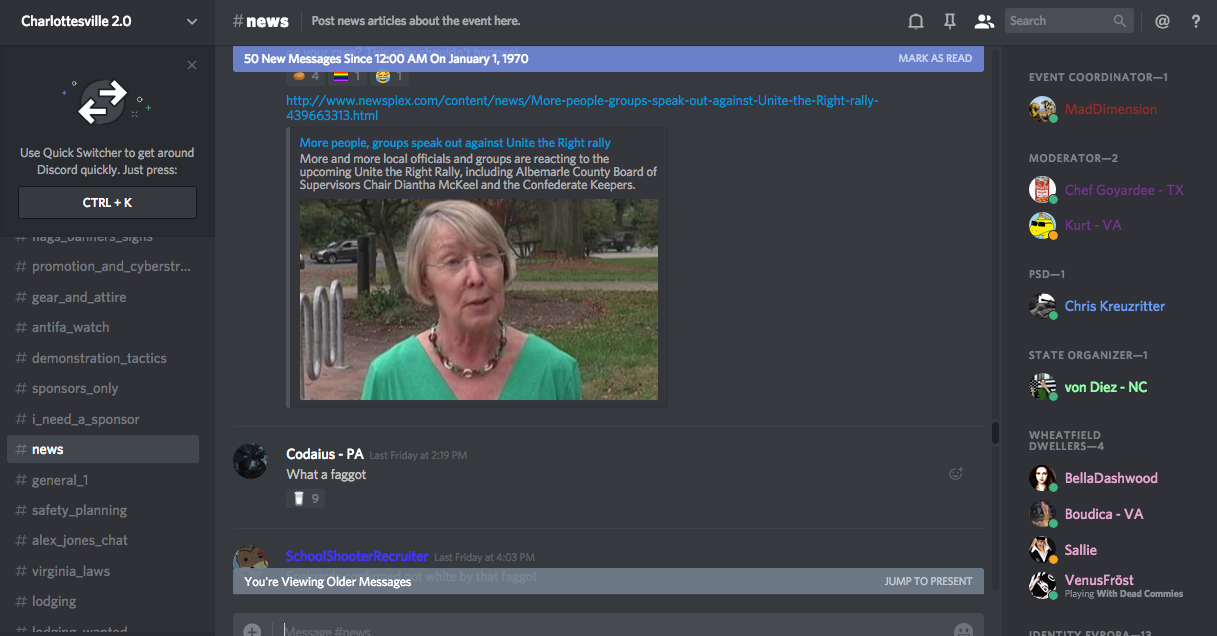Open the news article preview image
Viewport: 1217px width, 636px height.
coord(479,299)
